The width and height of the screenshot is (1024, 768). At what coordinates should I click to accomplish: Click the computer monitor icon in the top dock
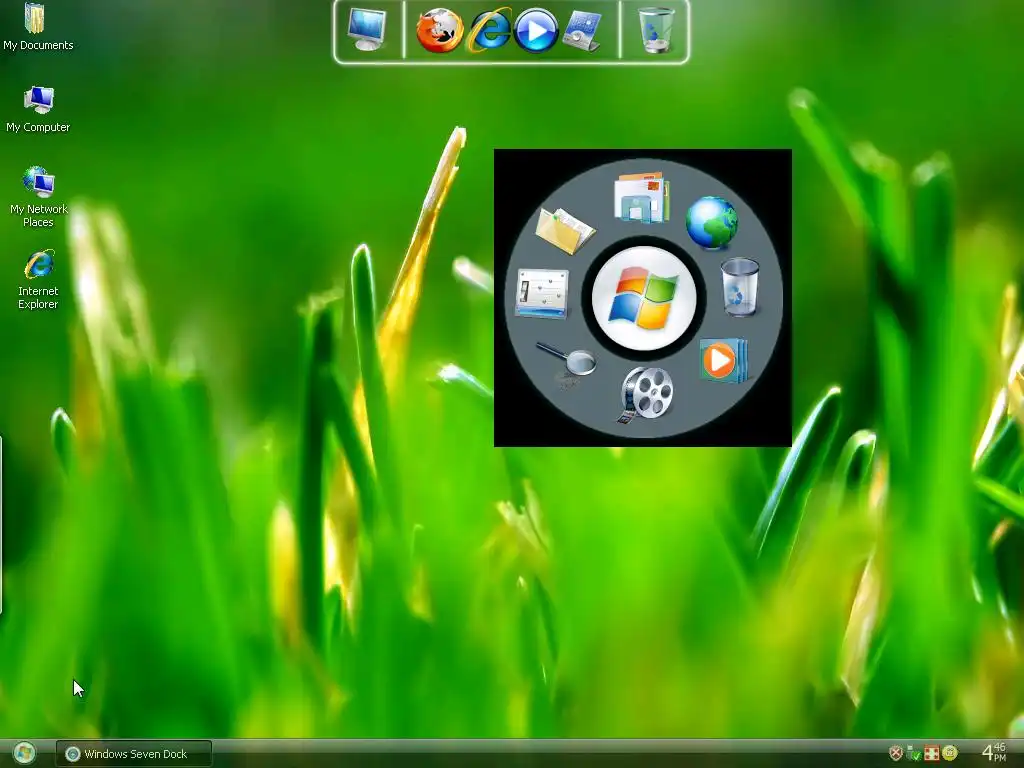367,29
